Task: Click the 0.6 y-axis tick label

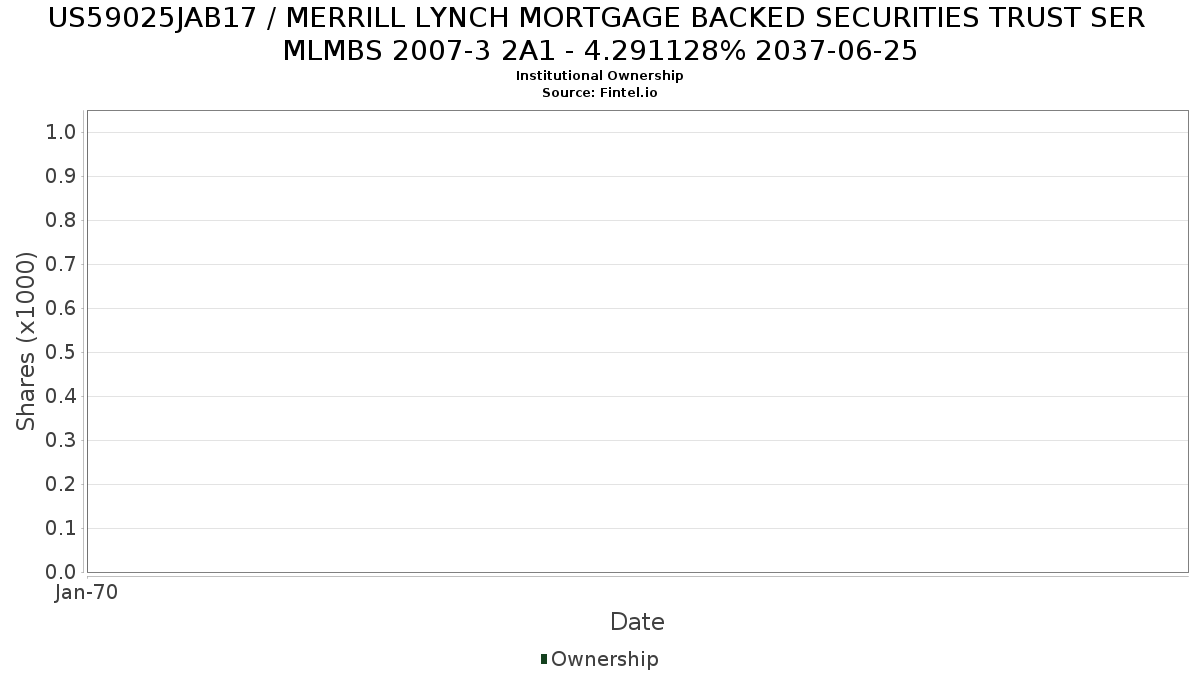Action: point(62,309)
